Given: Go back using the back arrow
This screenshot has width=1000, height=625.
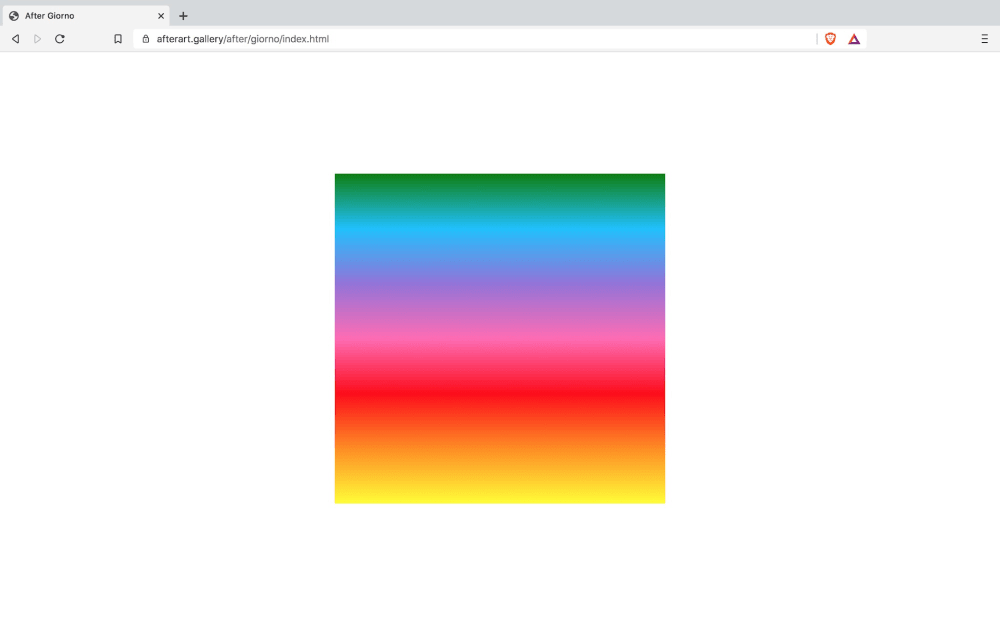Looking at the screenshot, I should [x=14, y=38].
